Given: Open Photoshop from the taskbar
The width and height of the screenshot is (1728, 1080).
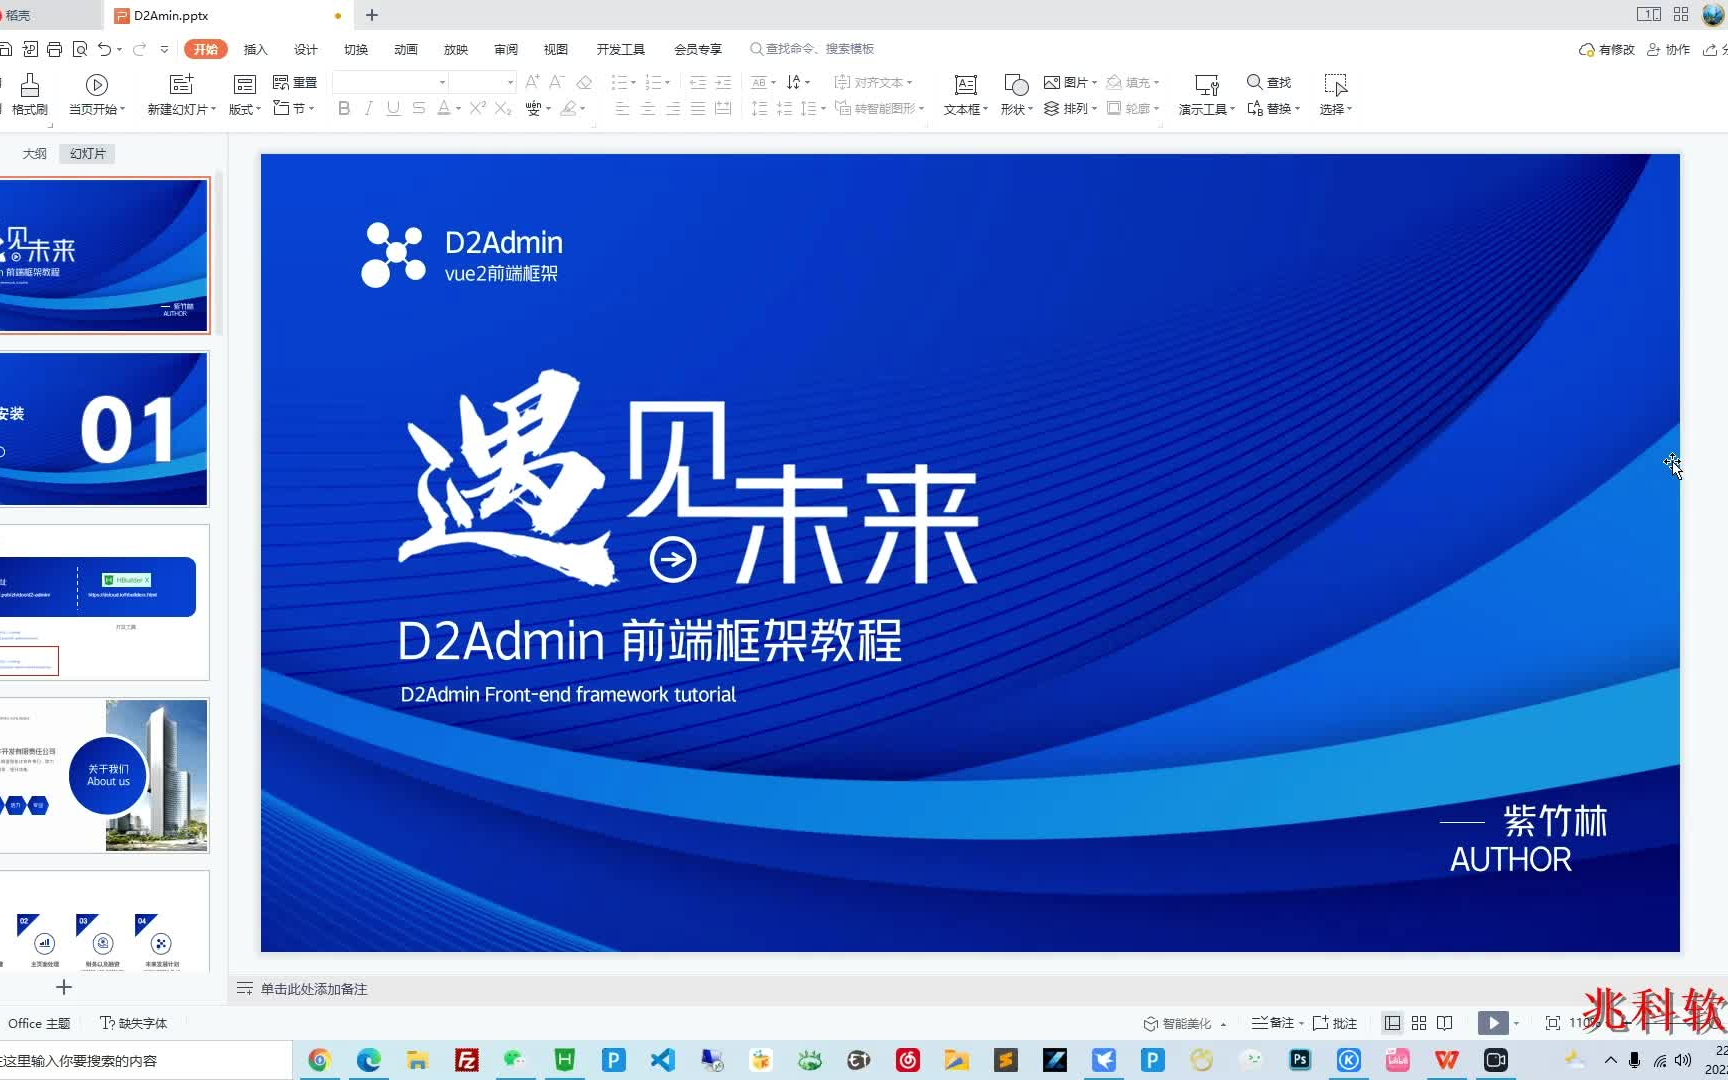Looking at the screenshot, I should tap(1300, 1060).
